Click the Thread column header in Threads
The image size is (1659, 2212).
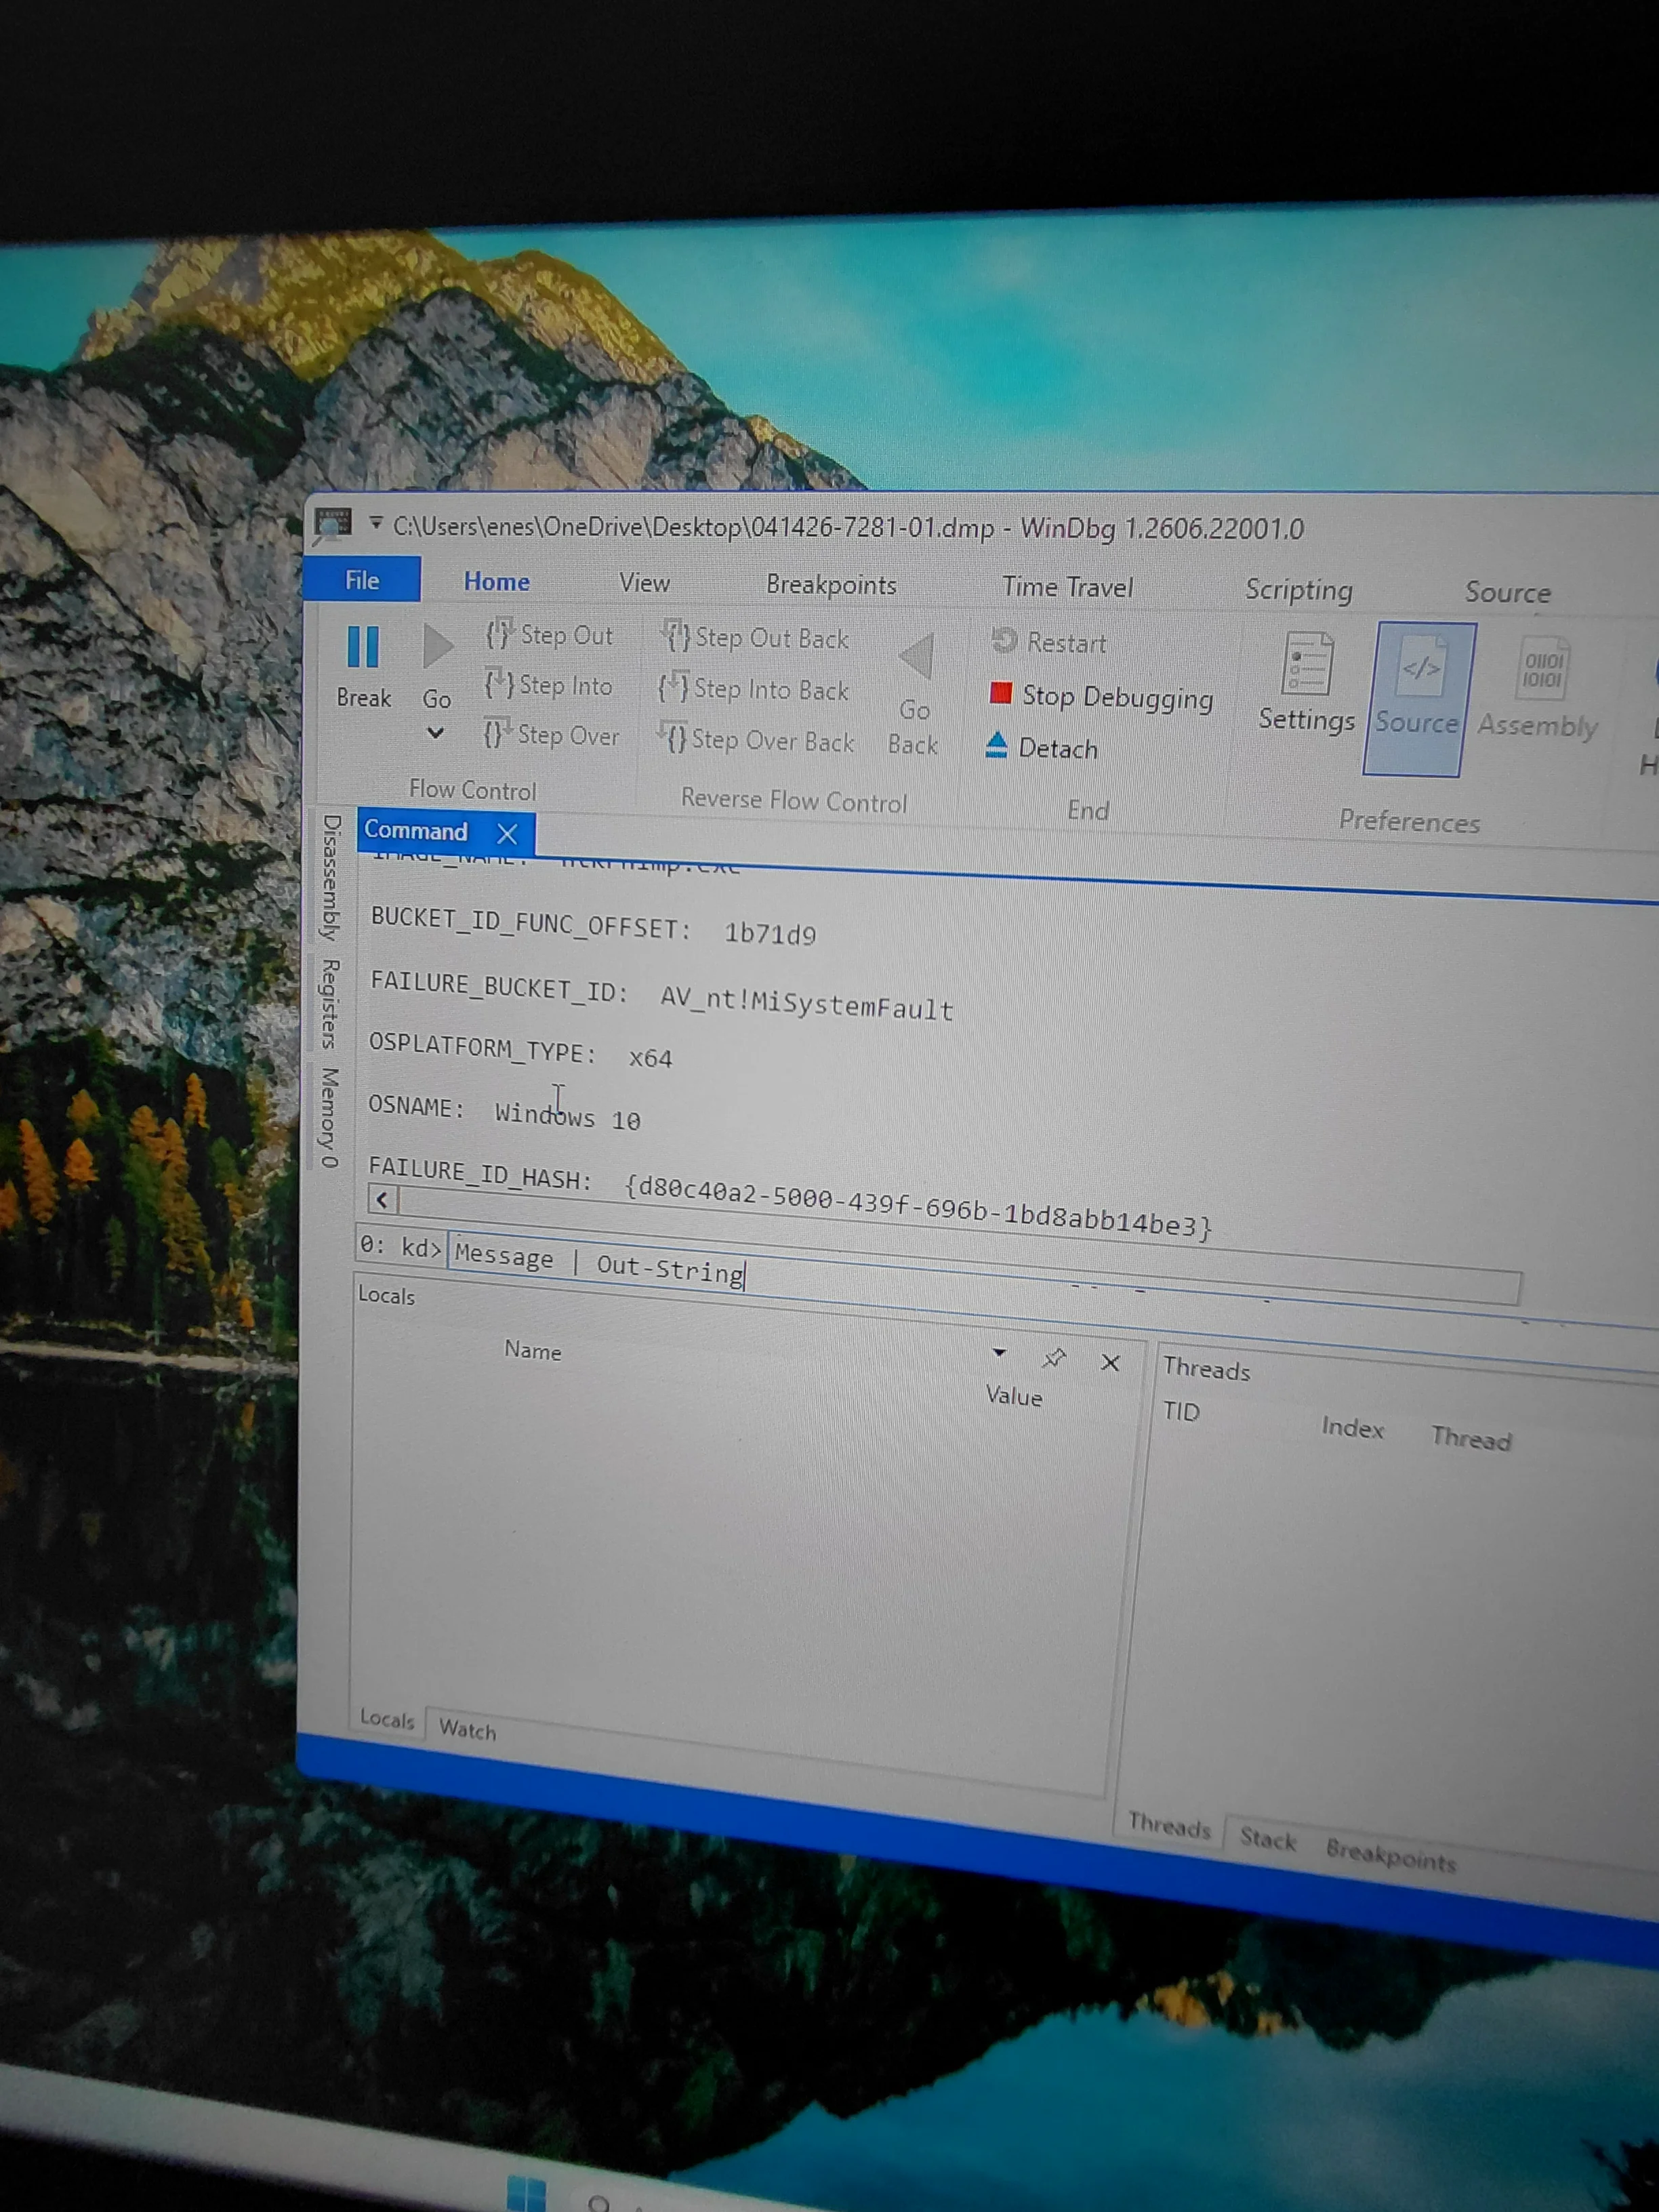[1471, 1438]
